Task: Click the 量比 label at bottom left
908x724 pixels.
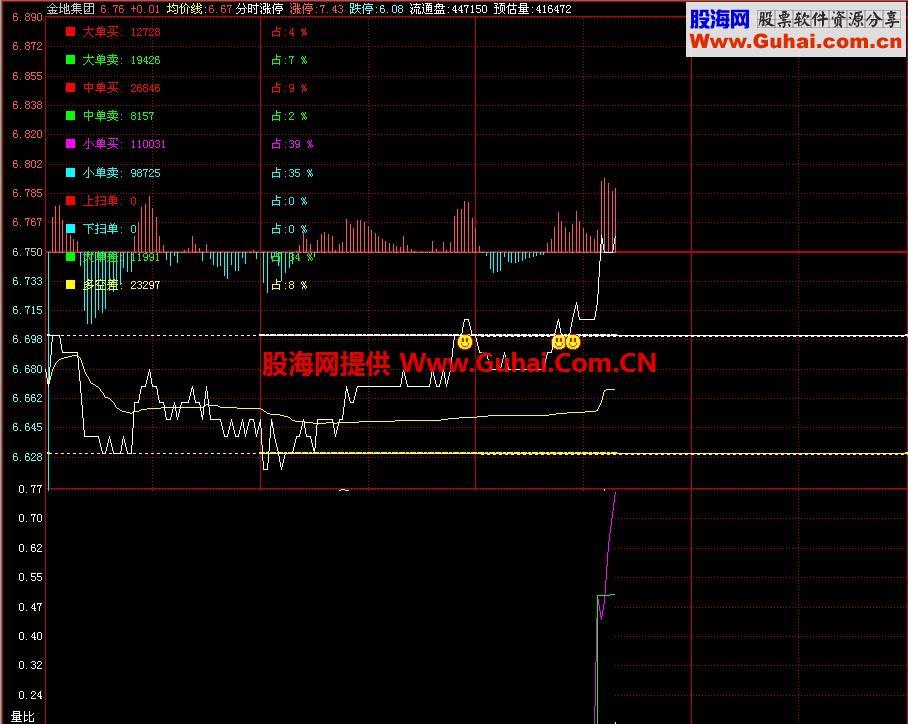Action: (x=22, y=716)
